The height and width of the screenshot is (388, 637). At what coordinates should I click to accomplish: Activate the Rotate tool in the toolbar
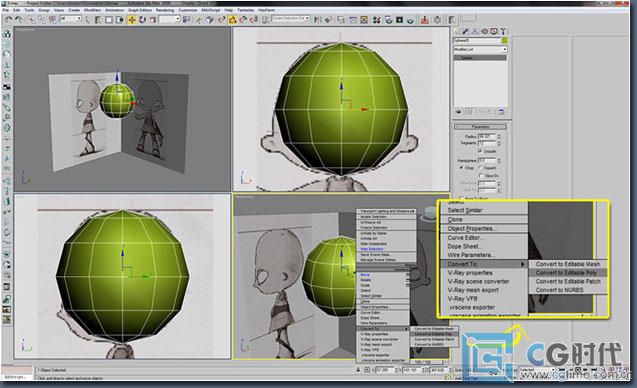click(x=142, y=20)
